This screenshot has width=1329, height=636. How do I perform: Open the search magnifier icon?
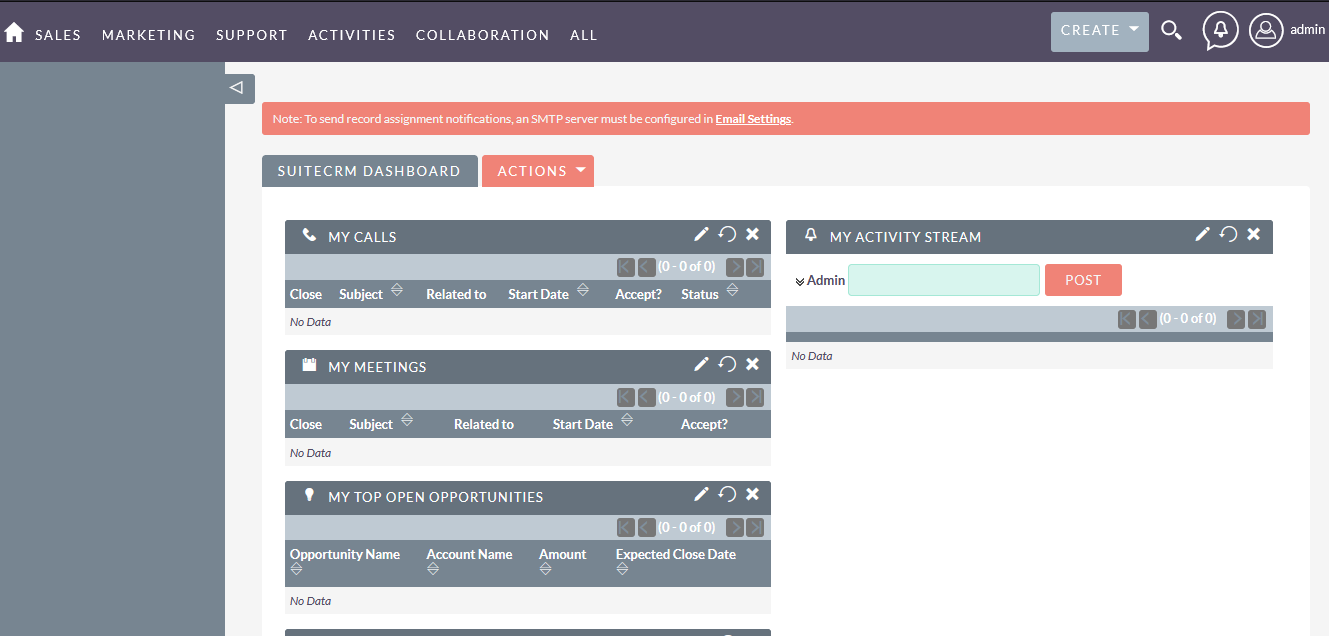[1171, 31]
